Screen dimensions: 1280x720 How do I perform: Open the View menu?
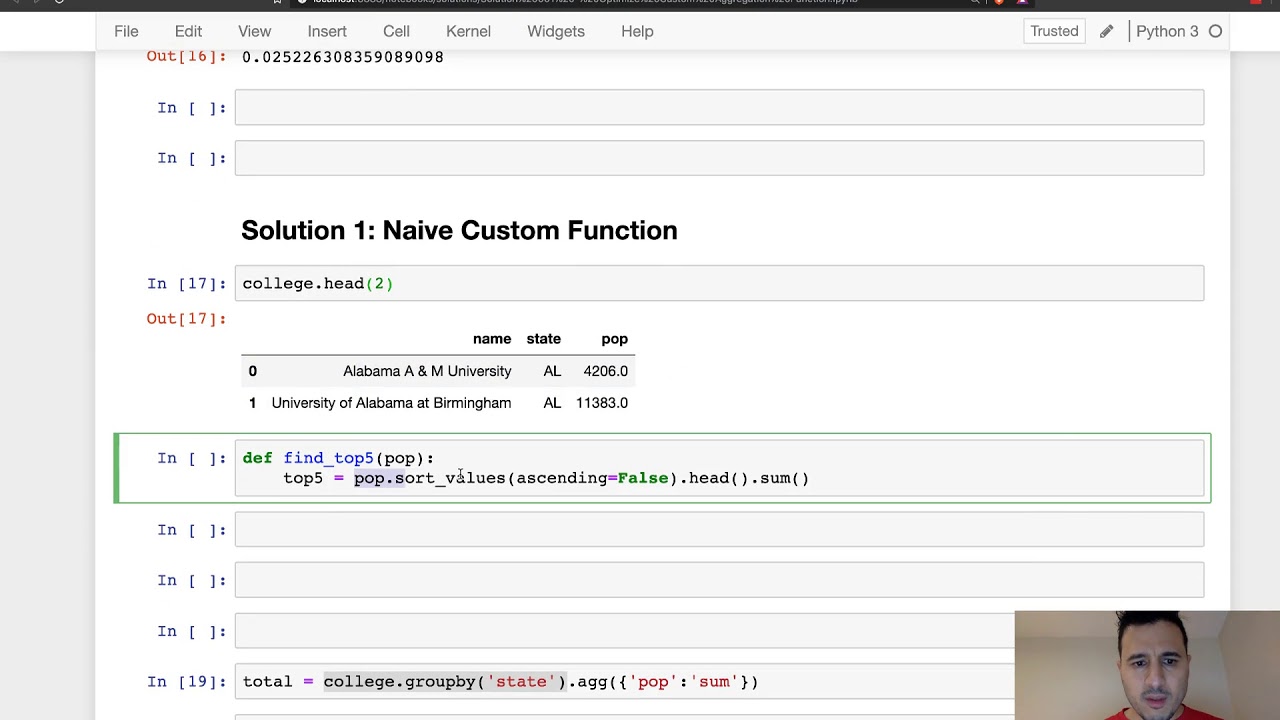pos(254,31)
